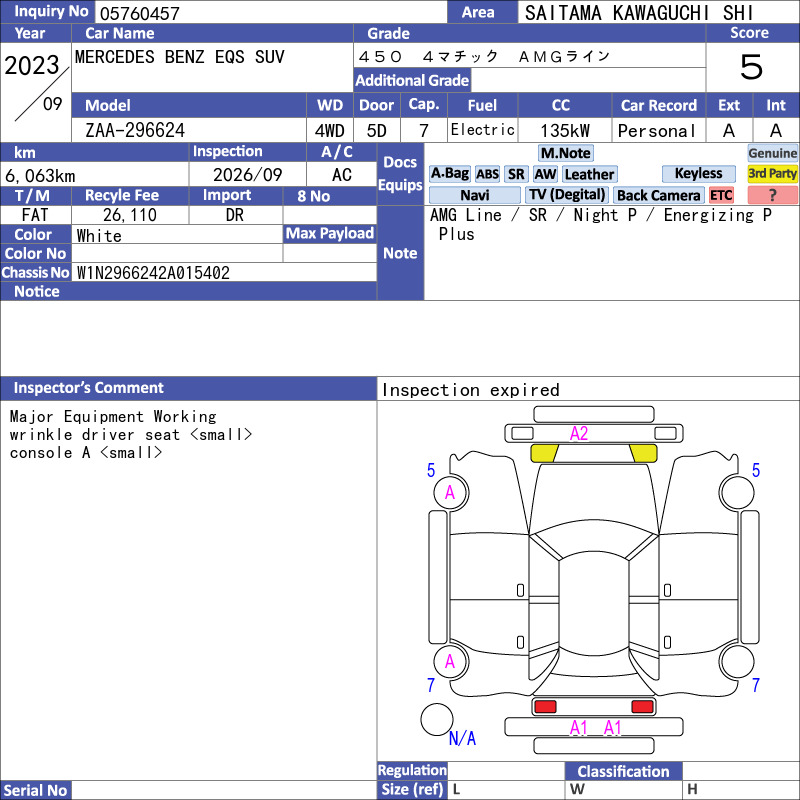800x800 pixels.
Task: Click the SR sunroof badge
Action: [x=516, y=174]
